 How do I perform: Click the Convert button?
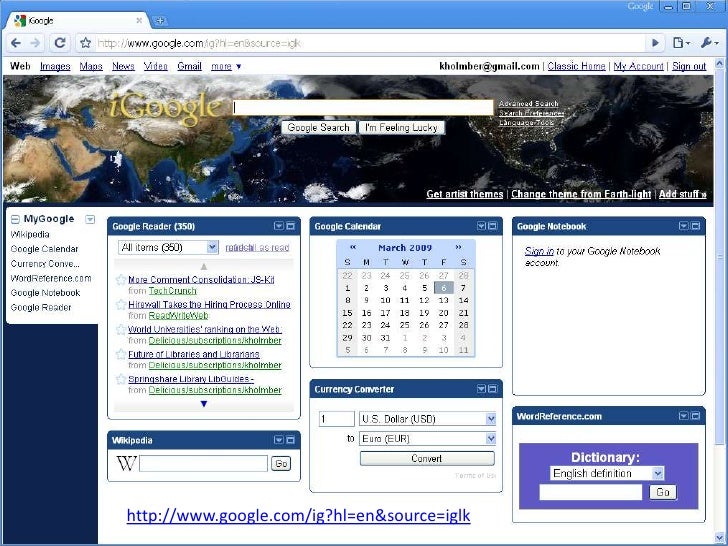[427, 459]
